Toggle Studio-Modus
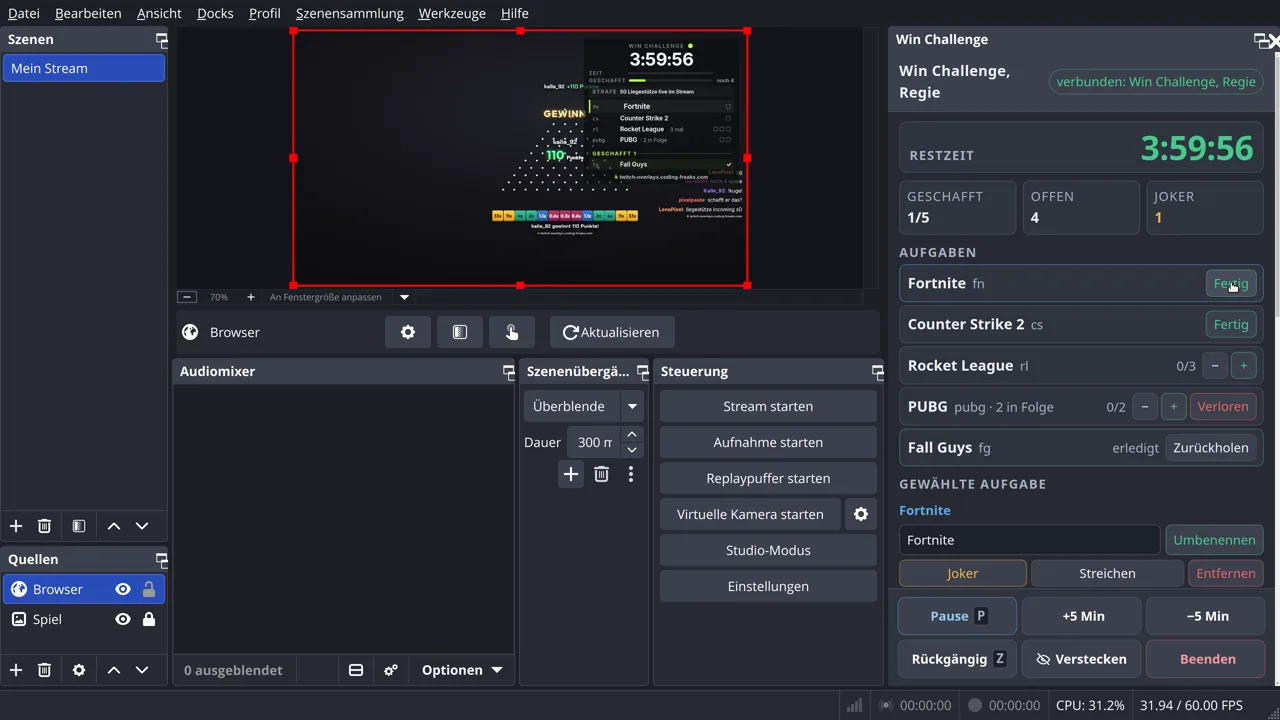This screenshot has width=1280, height=720. pos(768,550)
